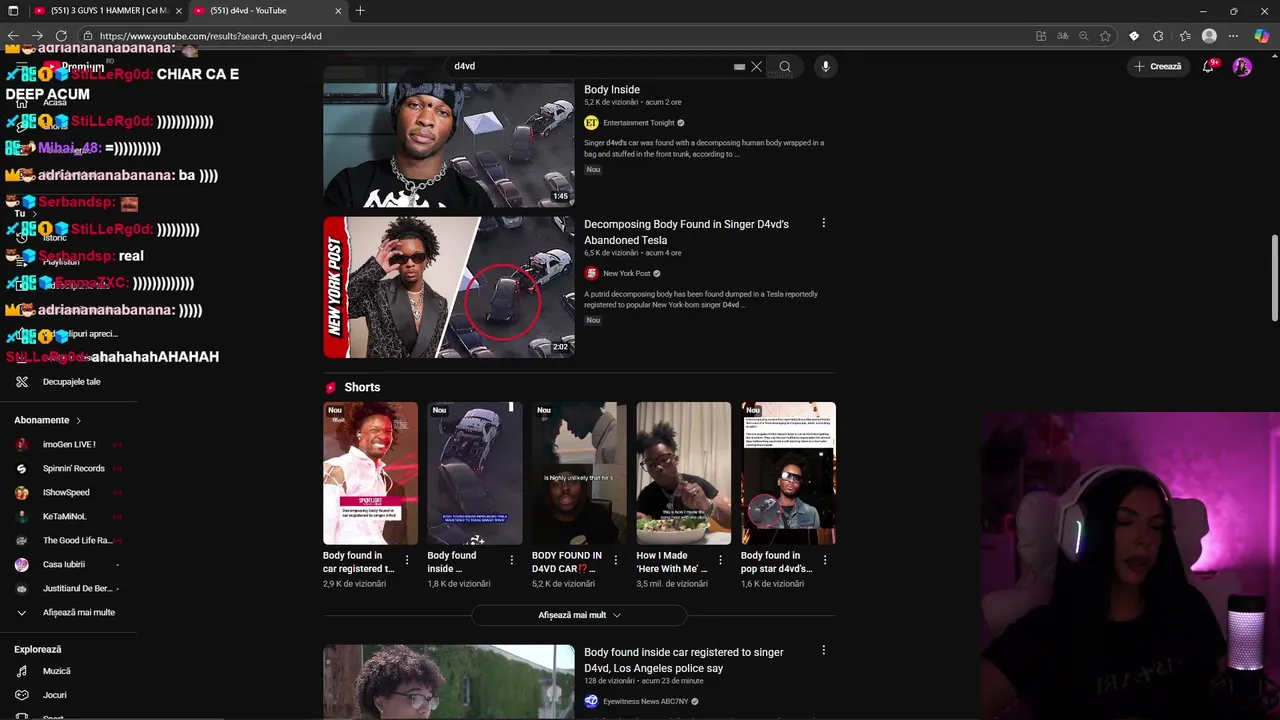Image resolution: width=1280 pixels, height=720 pixels.
Task: Open options for ABC7NY Body found video
Action: pos(823,651)
